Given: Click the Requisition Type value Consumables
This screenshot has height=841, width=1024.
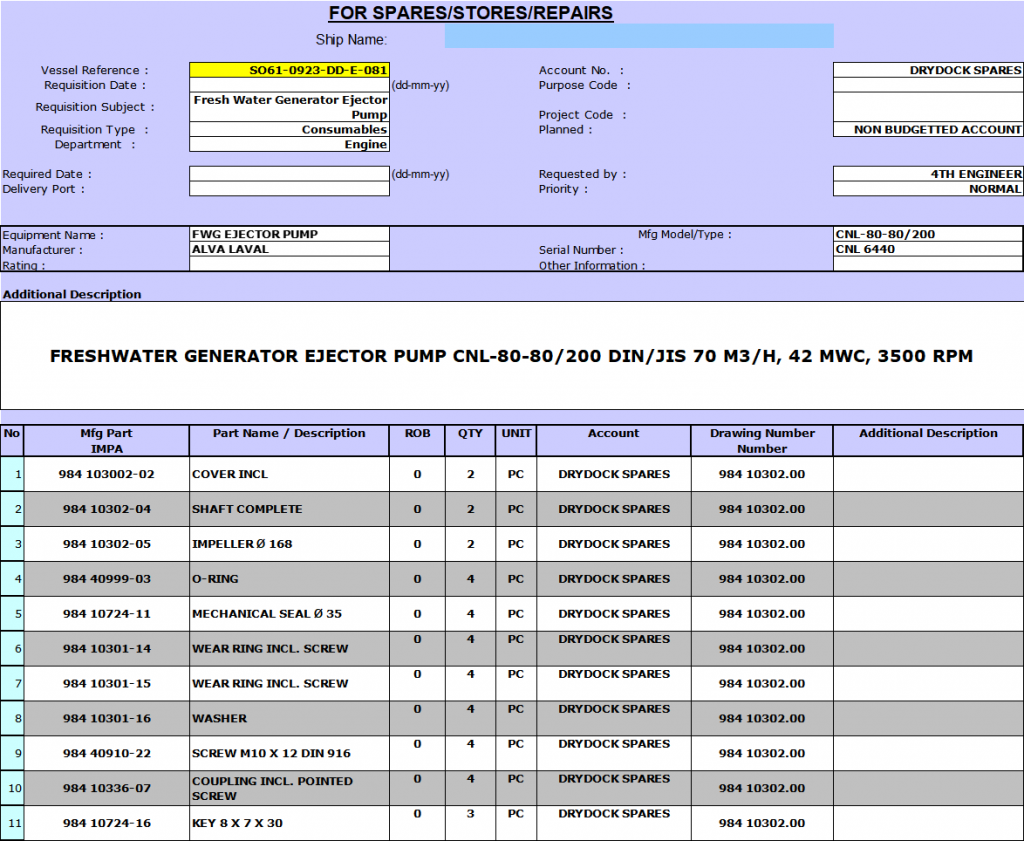Looking at the screenshot, I should [289, 130].
